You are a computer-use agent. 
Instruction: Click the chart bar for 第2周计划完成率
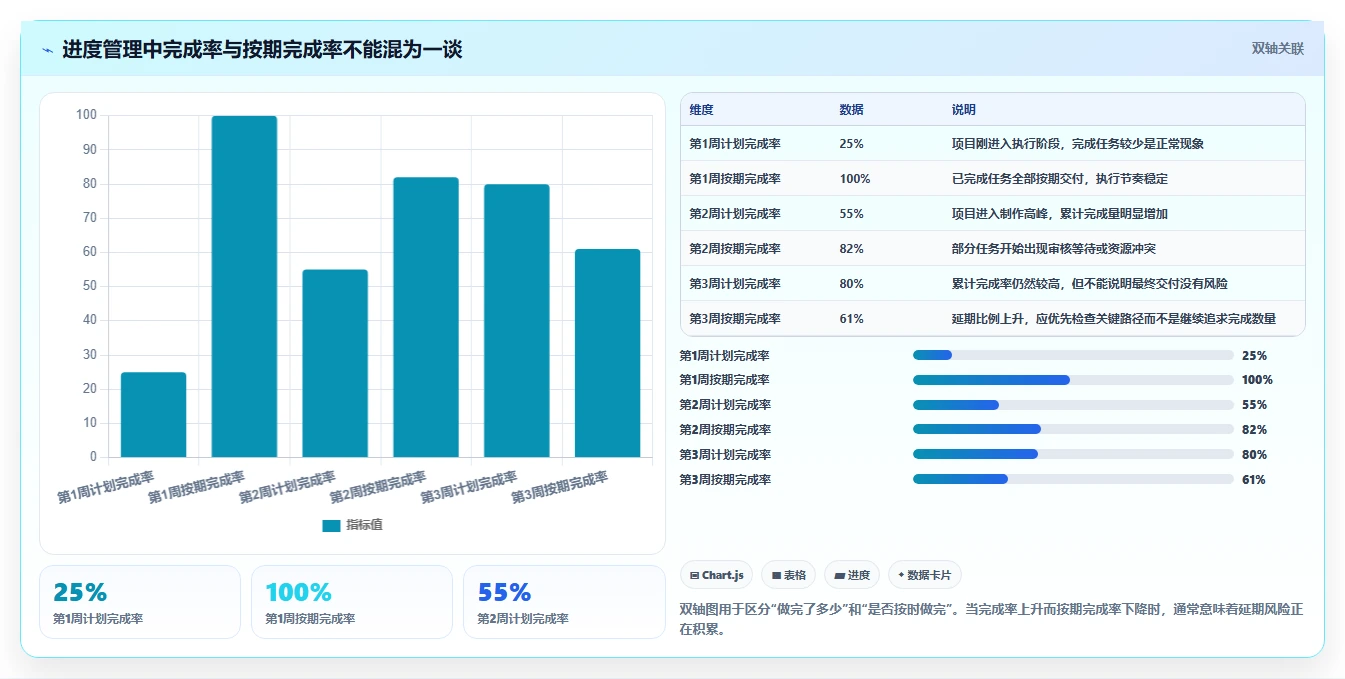[335, 364]
